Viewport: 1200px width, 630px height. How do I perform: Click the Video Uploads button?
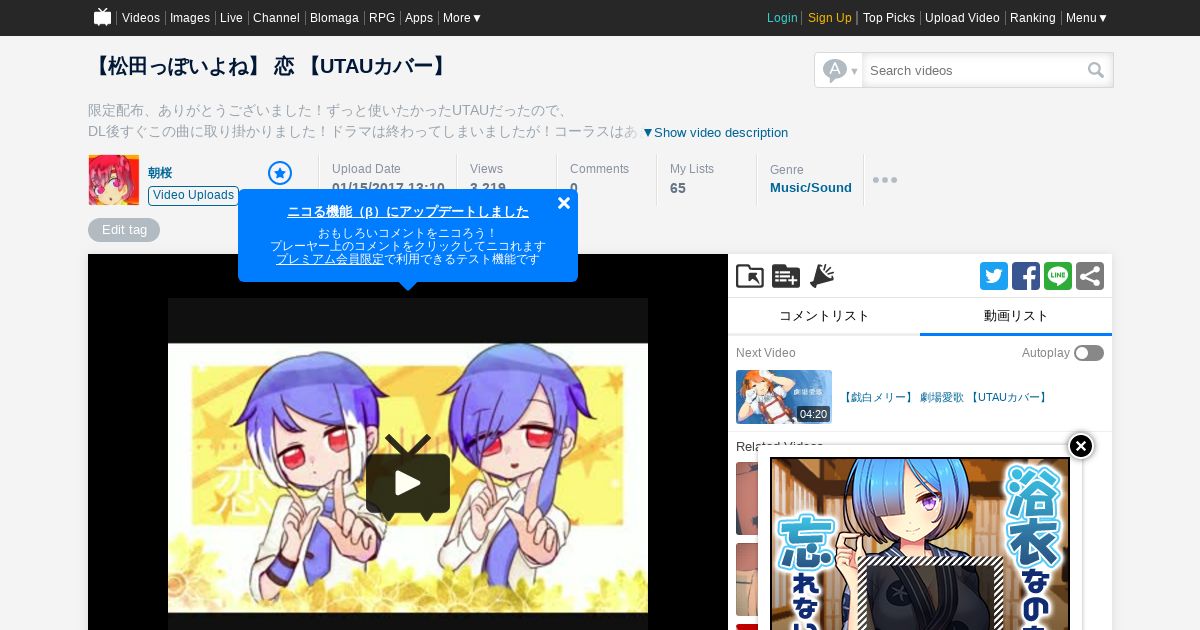(x=193, y=195)
